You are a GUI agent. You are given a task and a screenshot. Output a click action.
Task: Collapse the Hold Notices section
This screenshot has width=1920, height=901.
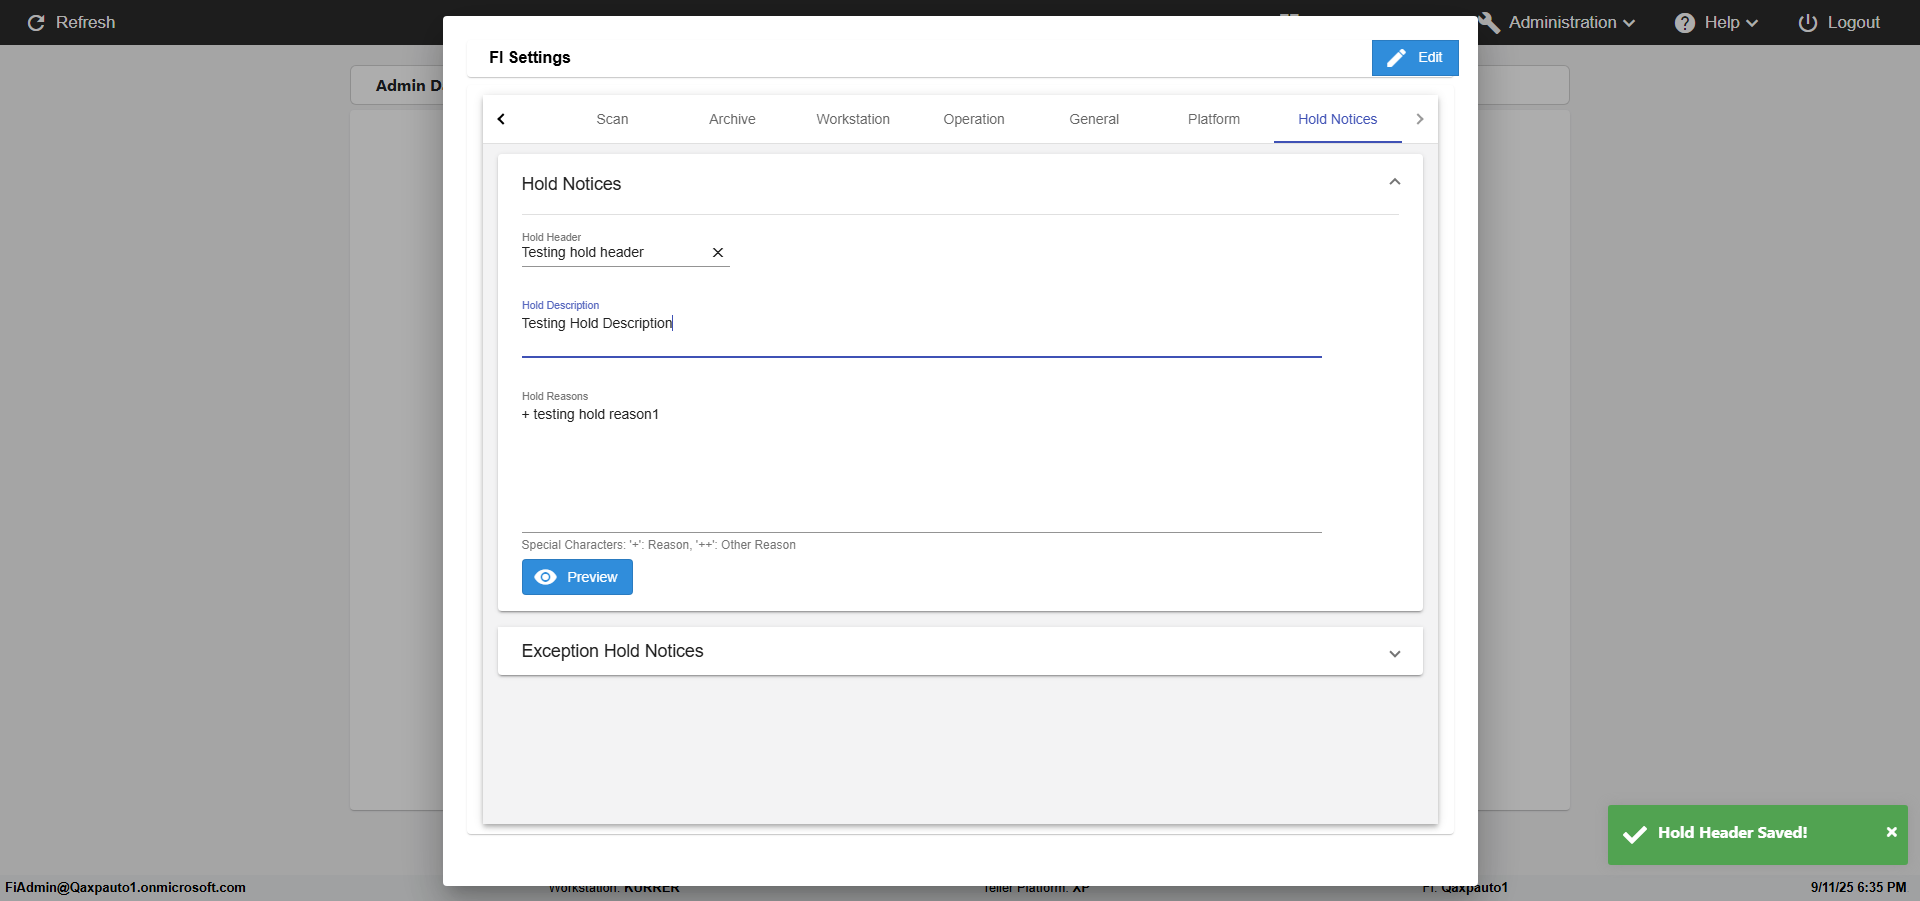tap(1394, 183)
